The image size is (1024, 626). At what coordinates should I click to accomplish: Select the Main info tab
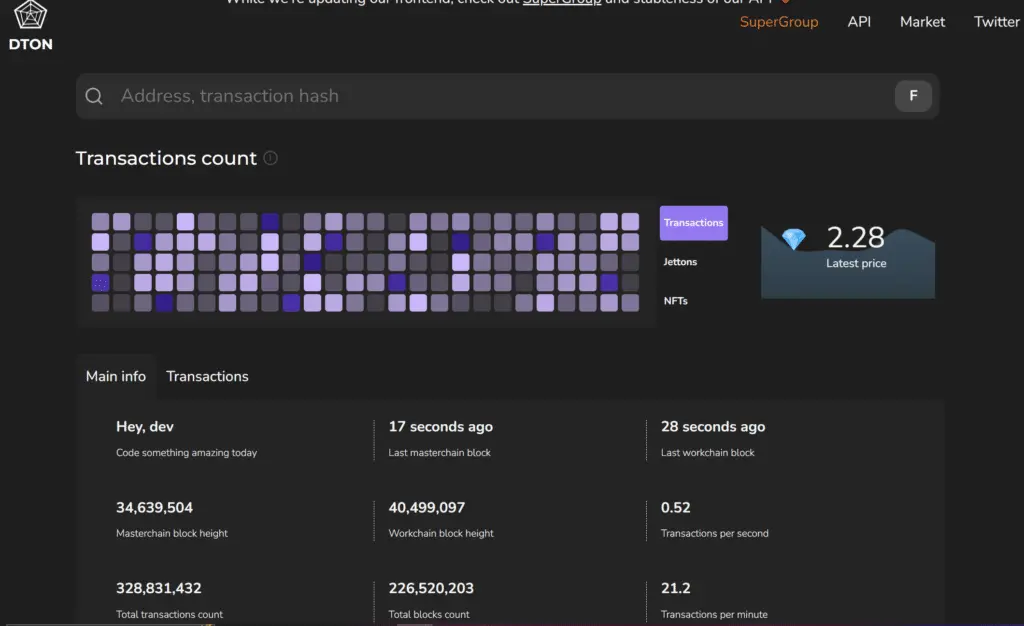(x=116, y=377)
